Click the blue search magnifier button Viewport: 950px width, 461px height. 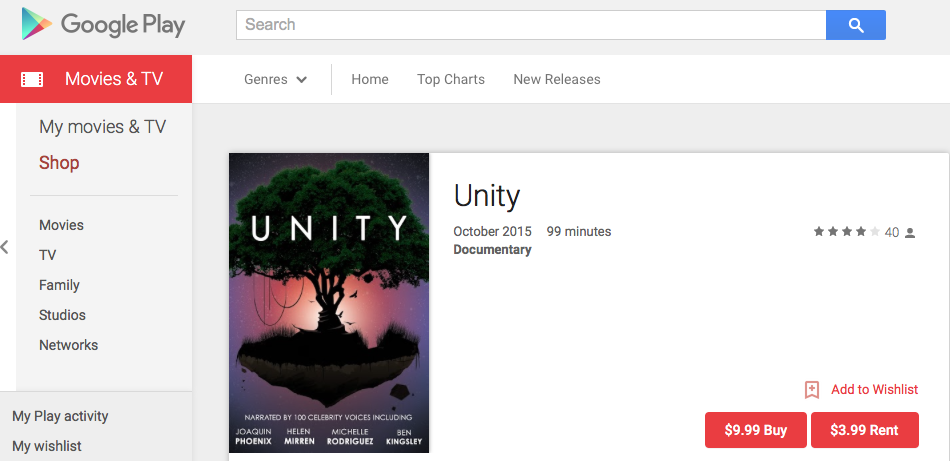pyautogui.click(x=855, y=25)
